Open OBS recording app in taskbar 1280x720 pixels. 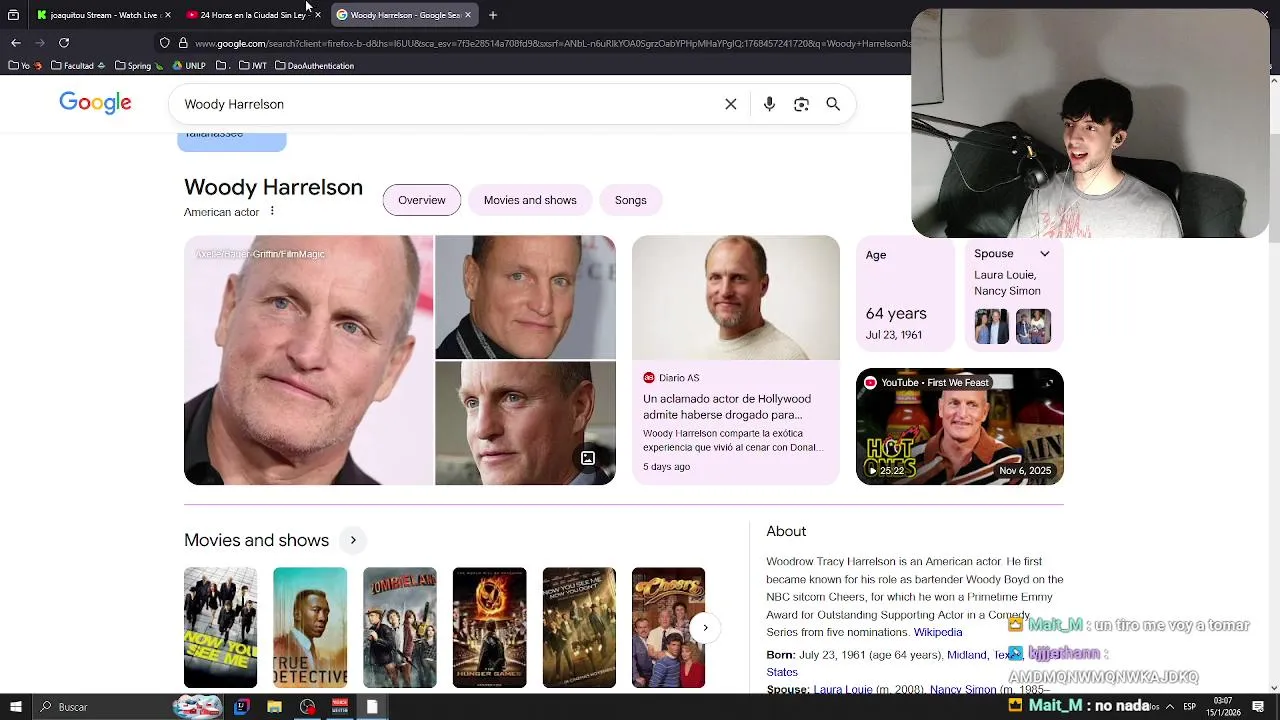tap(307, 707)
